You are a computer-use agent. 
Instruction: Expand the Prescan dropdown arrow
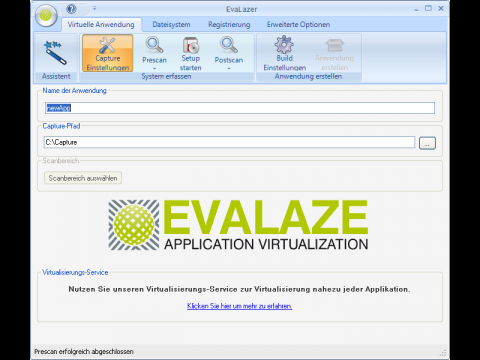click(x=154, y=68)
